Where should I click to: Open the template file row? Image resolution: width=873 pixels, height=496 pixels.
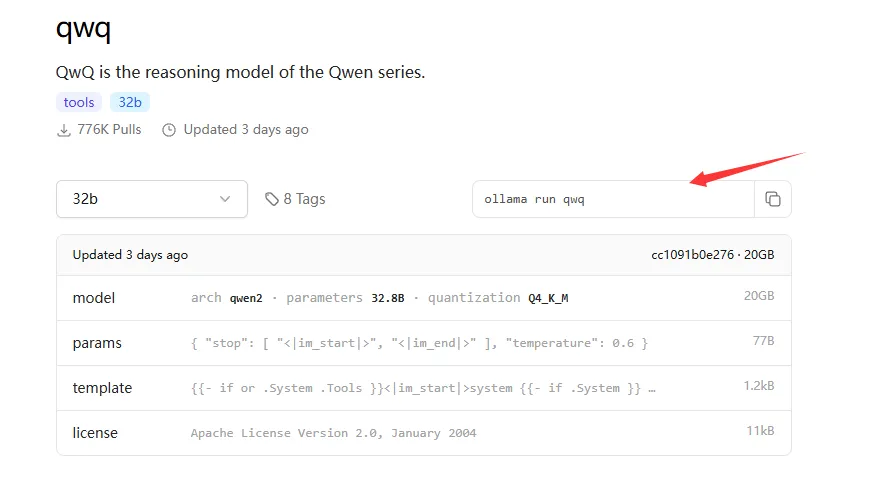(424, 388)
